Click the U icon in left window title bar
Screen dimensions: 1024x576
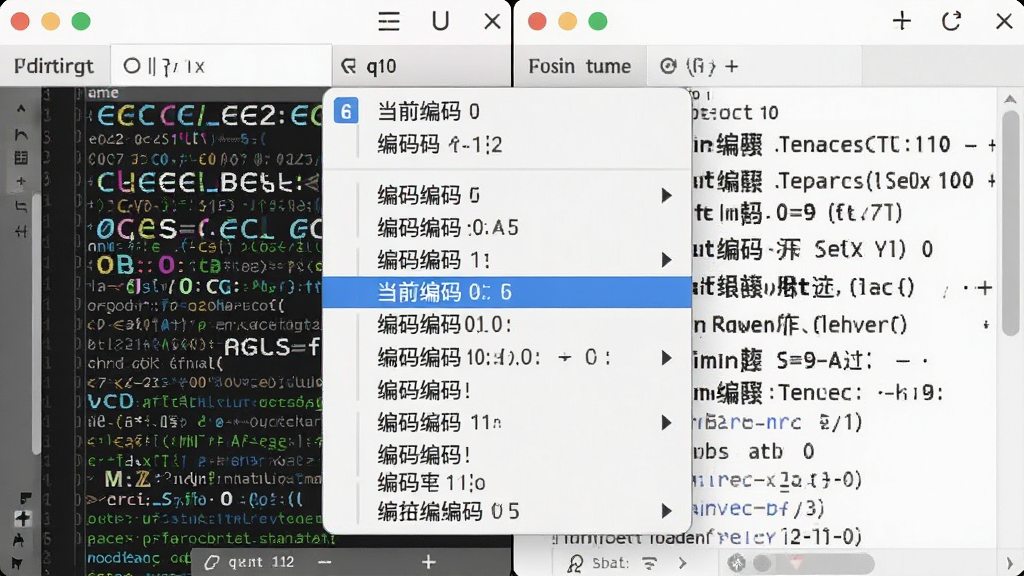[440, 21]
